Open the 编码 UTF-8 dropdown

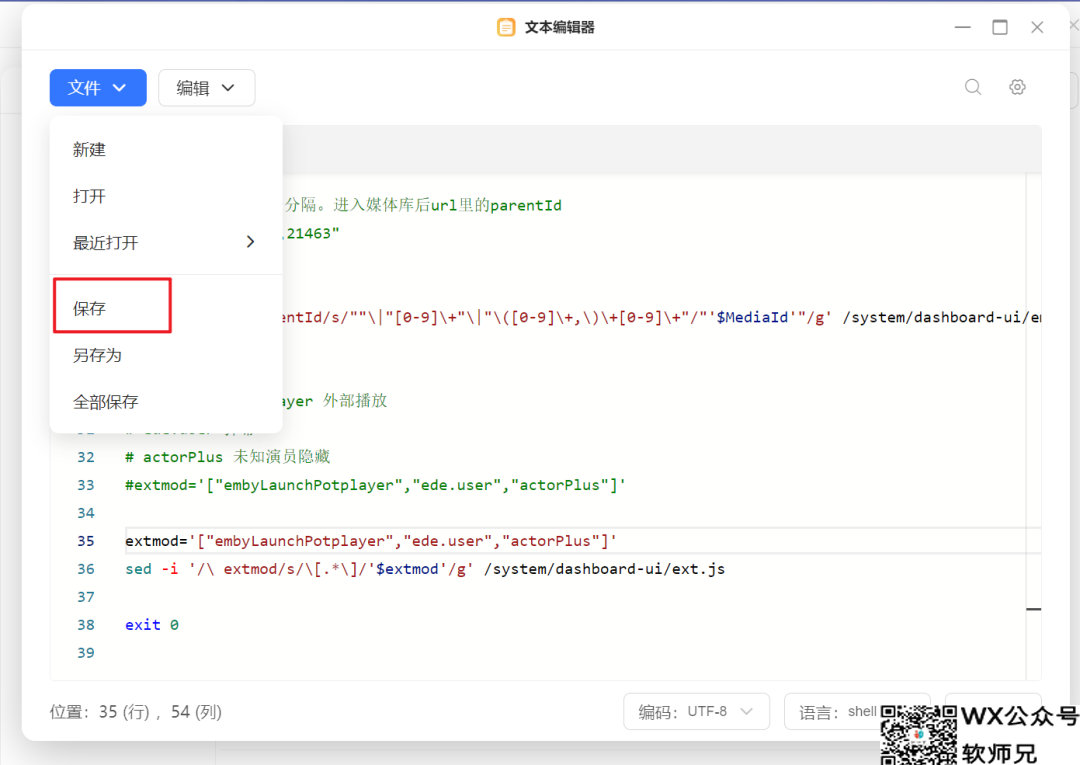pyautogui.click(x=696, y=711)
